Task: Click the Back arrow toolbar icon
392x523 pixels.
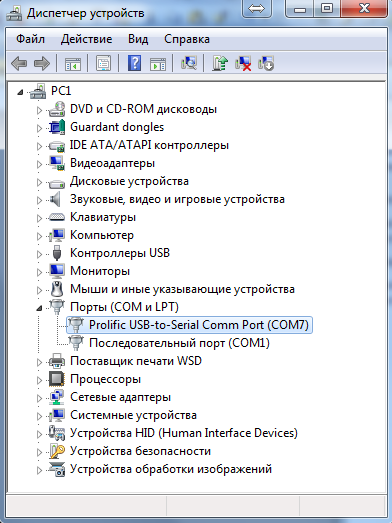Action: coord(19,63)
